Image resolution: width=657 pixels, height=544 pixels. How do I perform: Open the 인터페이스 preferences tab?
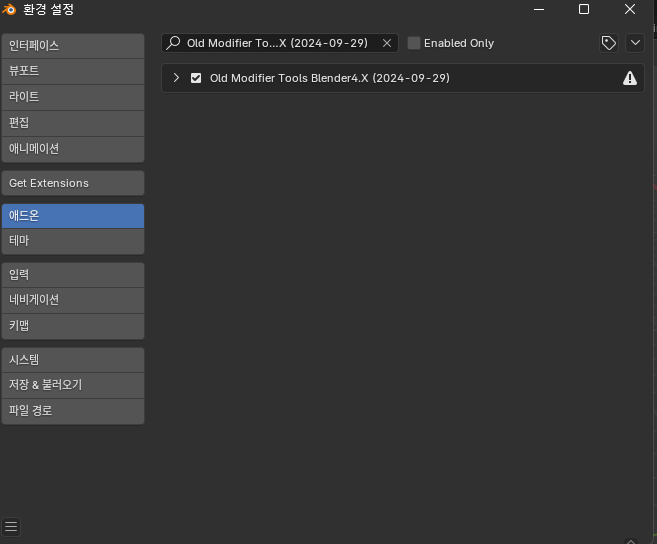pyautogui.click(x=73, y=46)
